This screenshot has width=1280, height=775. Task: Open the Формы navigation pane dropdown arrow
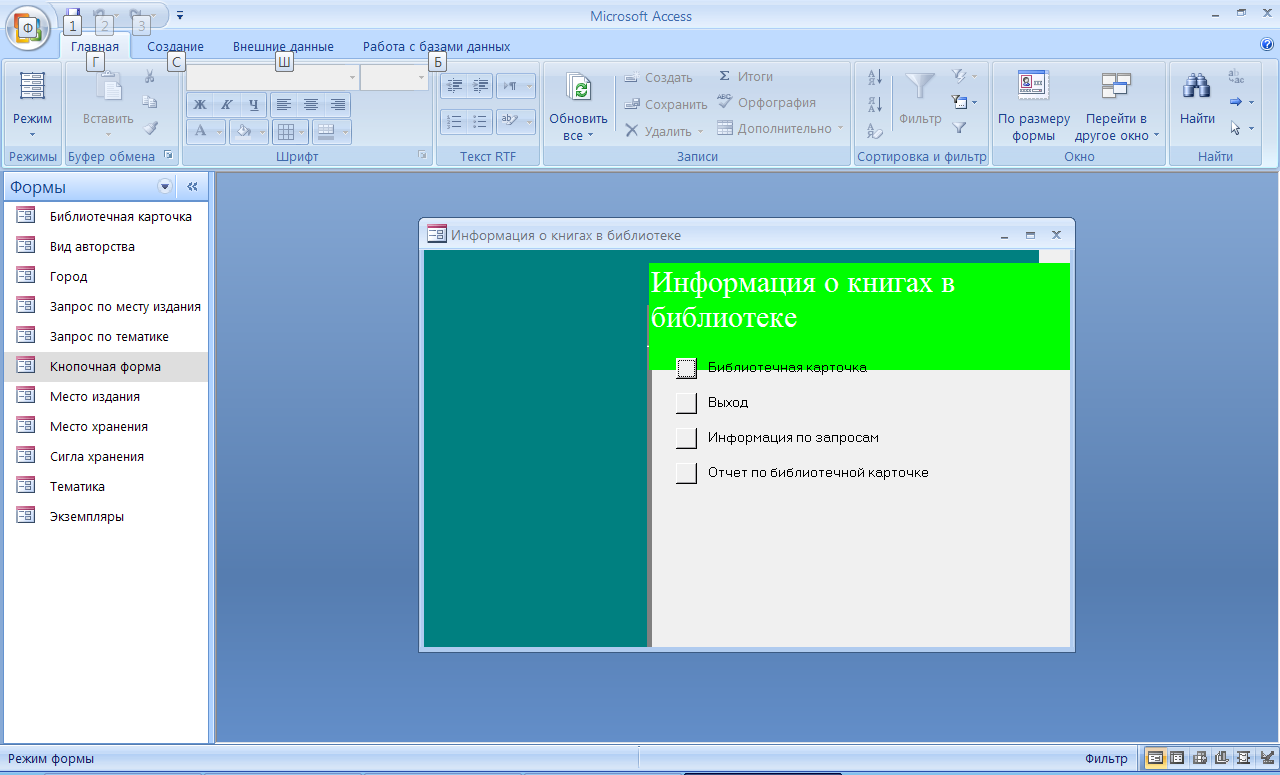click(165, 187)
